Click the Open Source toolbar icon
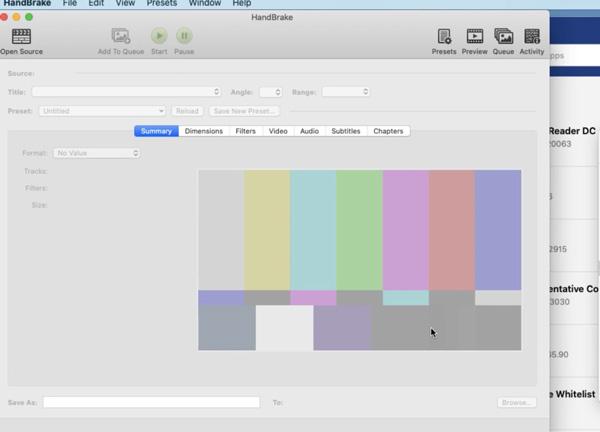Screen dimensions: 600x432 point(21,36)
